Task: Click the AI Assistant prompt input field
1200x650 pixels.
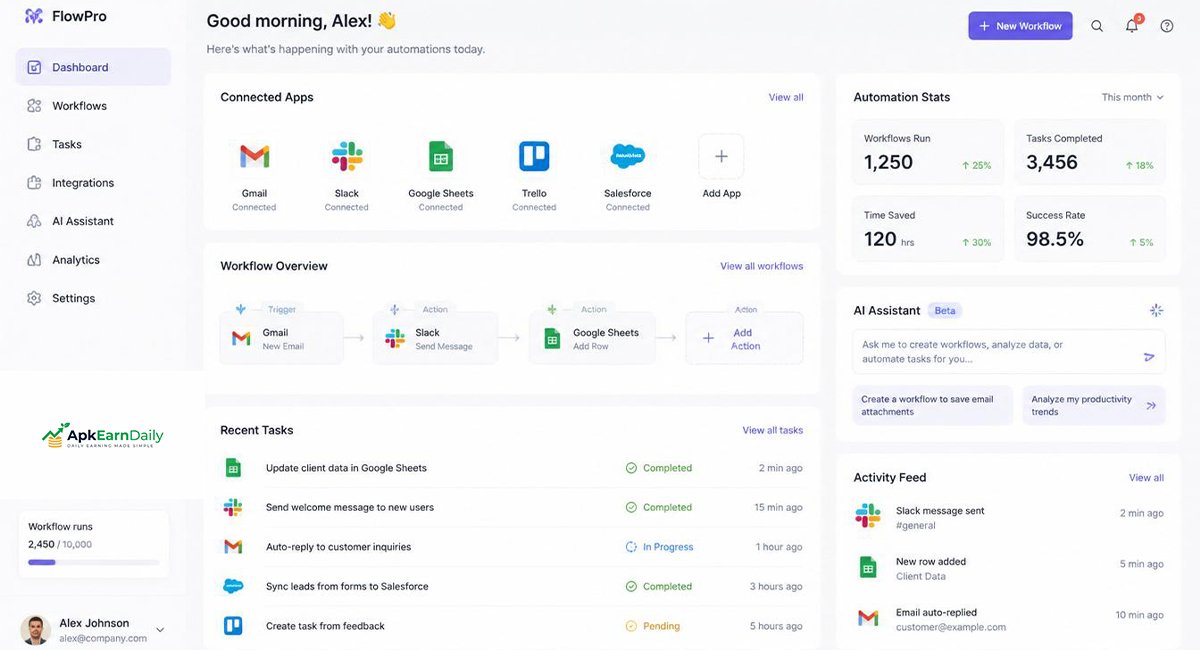Action: pos(1009,351)
